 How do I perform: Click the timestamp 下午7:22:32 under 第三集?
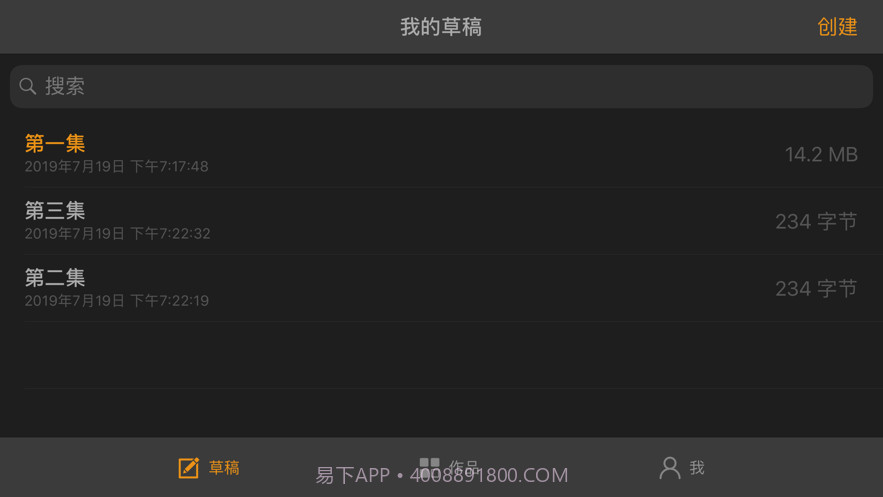click(171, 234)
